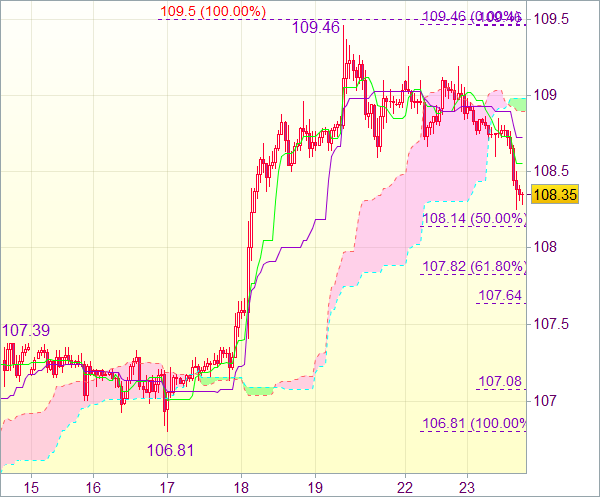The height and width of the screenshot is (497, 600).
Task: Click the 107 price axis value
Action: point(545,401)
